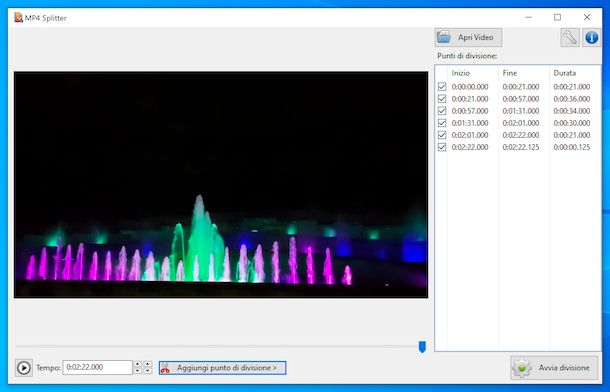The width and height of the screenshot is (610, 392).
Task: Open the blue info icon
Action: click(x=591, y=38)
